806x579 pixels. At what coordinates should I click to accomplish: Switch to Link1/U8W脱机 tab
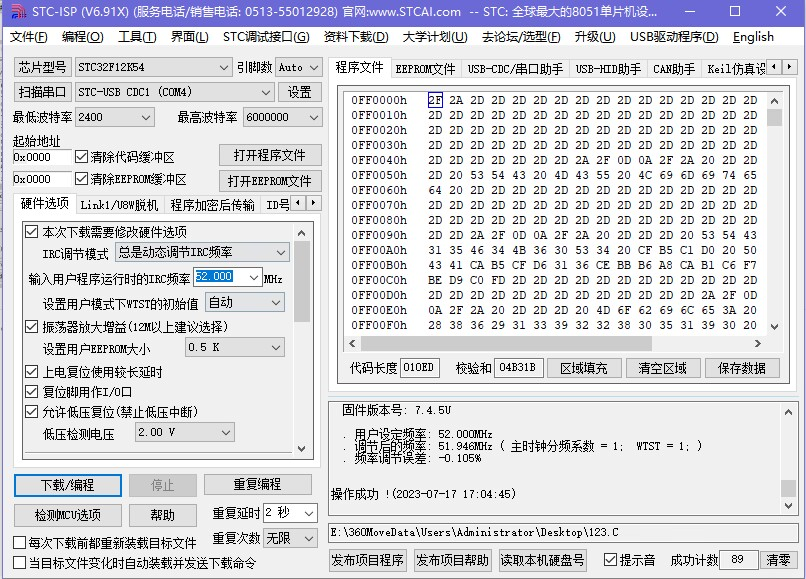119,205
